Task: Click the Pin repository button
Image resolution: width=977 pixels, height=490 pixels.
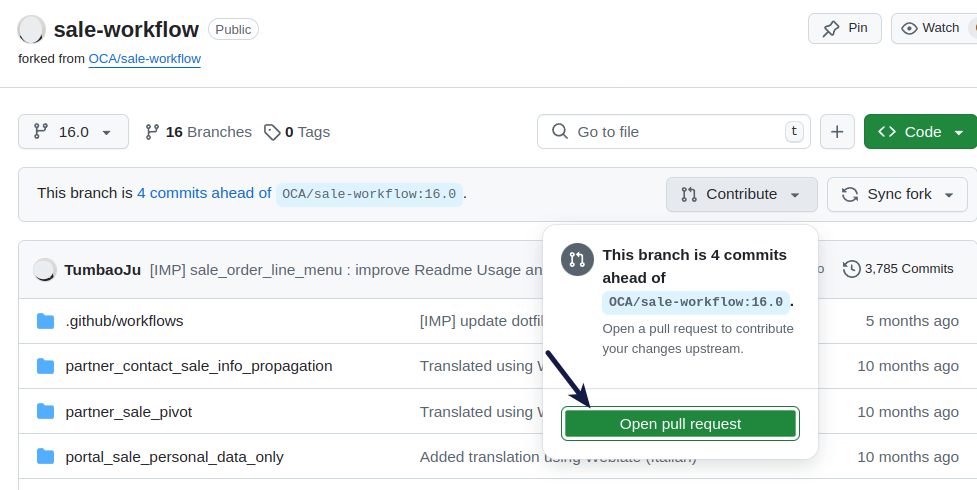Action: 844,28
